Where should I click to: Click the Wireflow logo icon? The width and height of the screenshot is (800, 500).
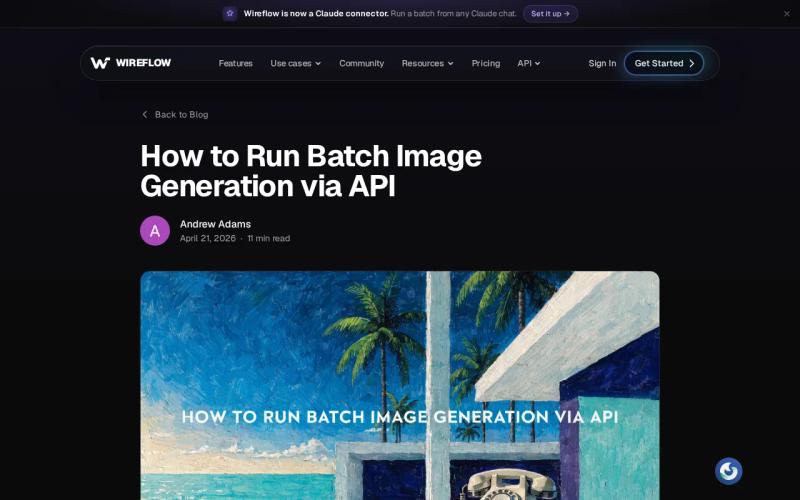100,63
